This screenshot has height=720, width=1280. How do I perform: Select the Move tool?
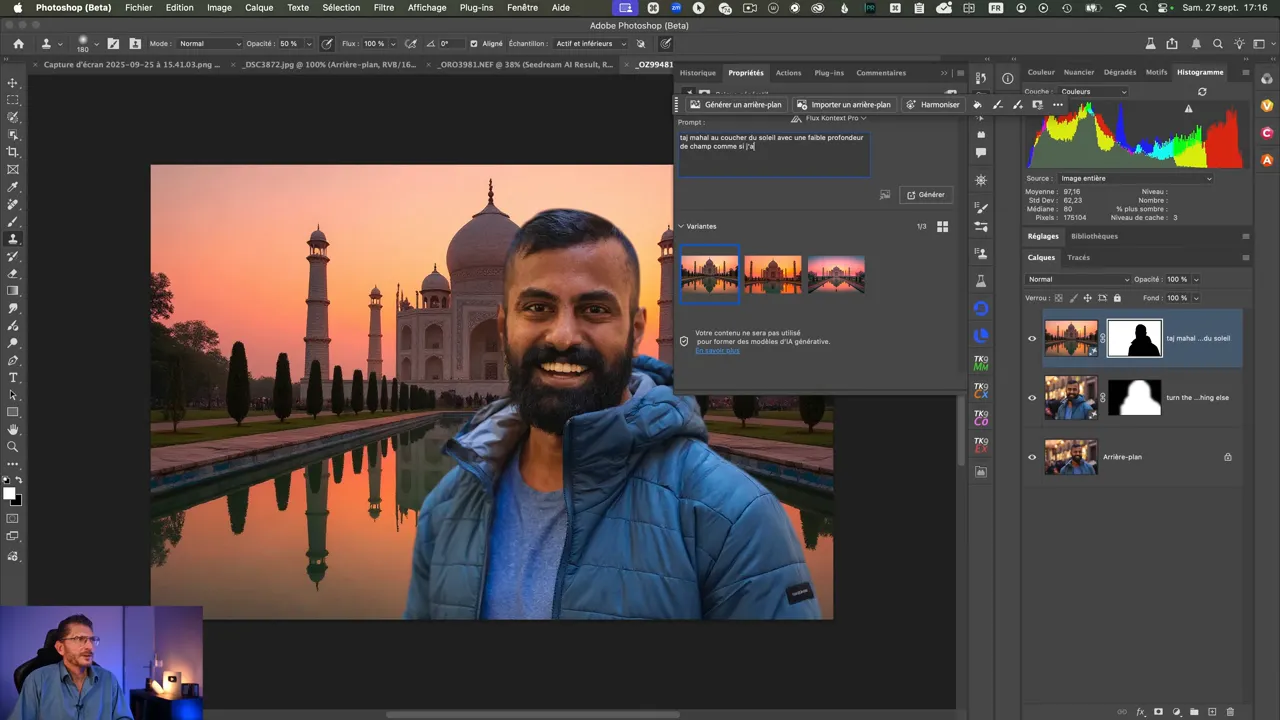13,83
